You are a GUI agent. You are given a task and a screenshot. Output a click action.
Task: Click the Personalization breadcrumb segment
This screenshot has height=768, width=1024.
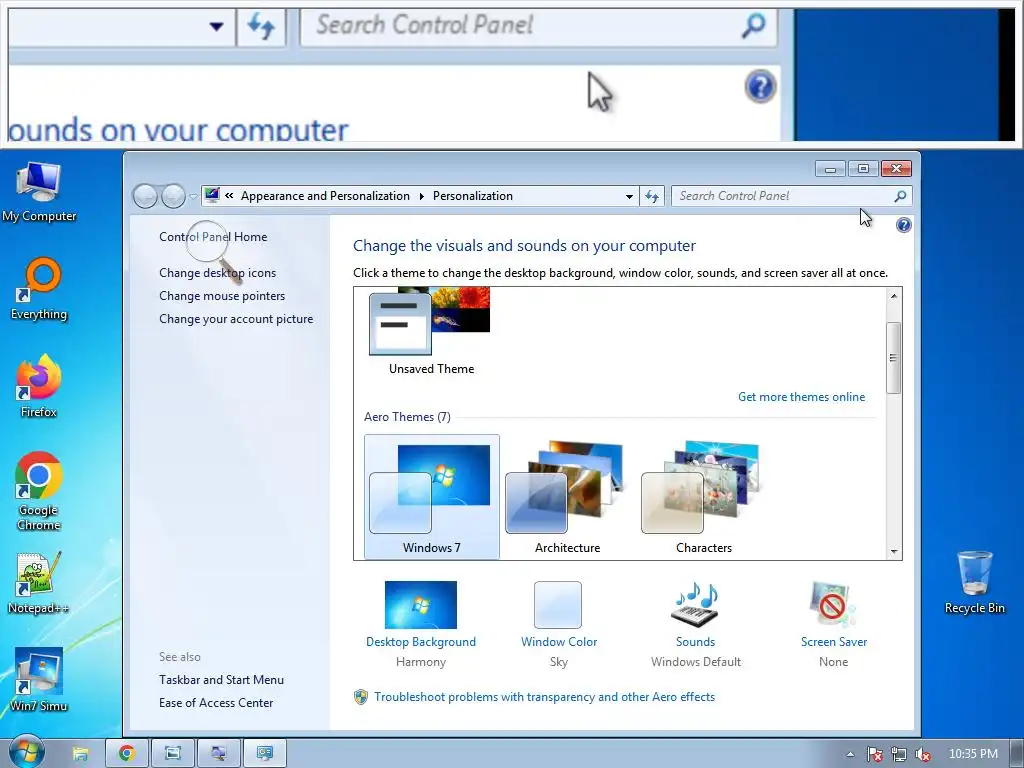(473, 196)
